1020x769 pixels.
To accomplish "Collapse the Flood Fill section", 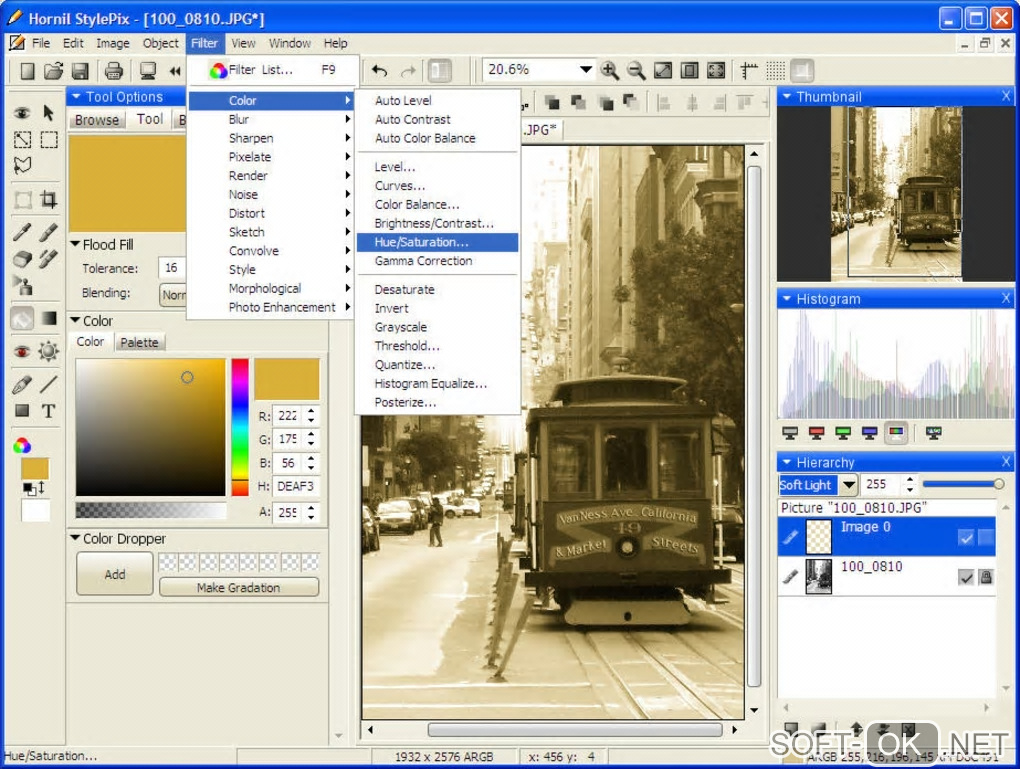I will coord(75,244).
